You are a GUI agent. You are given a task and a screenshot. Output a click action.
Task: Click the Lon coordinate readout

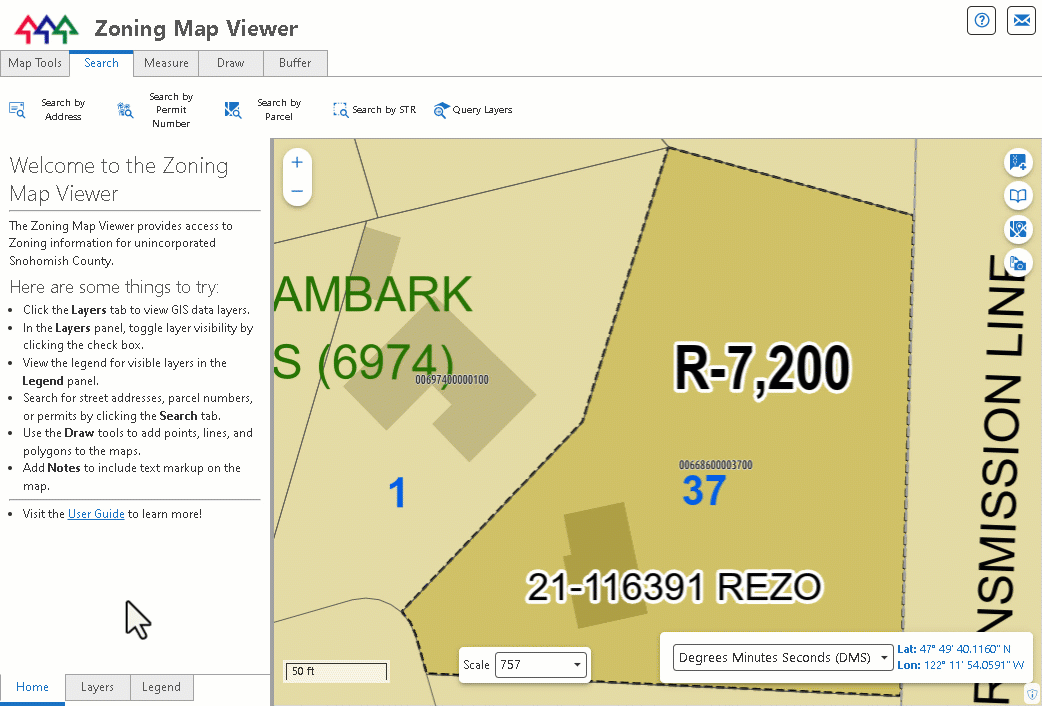(x=961, y=665)
